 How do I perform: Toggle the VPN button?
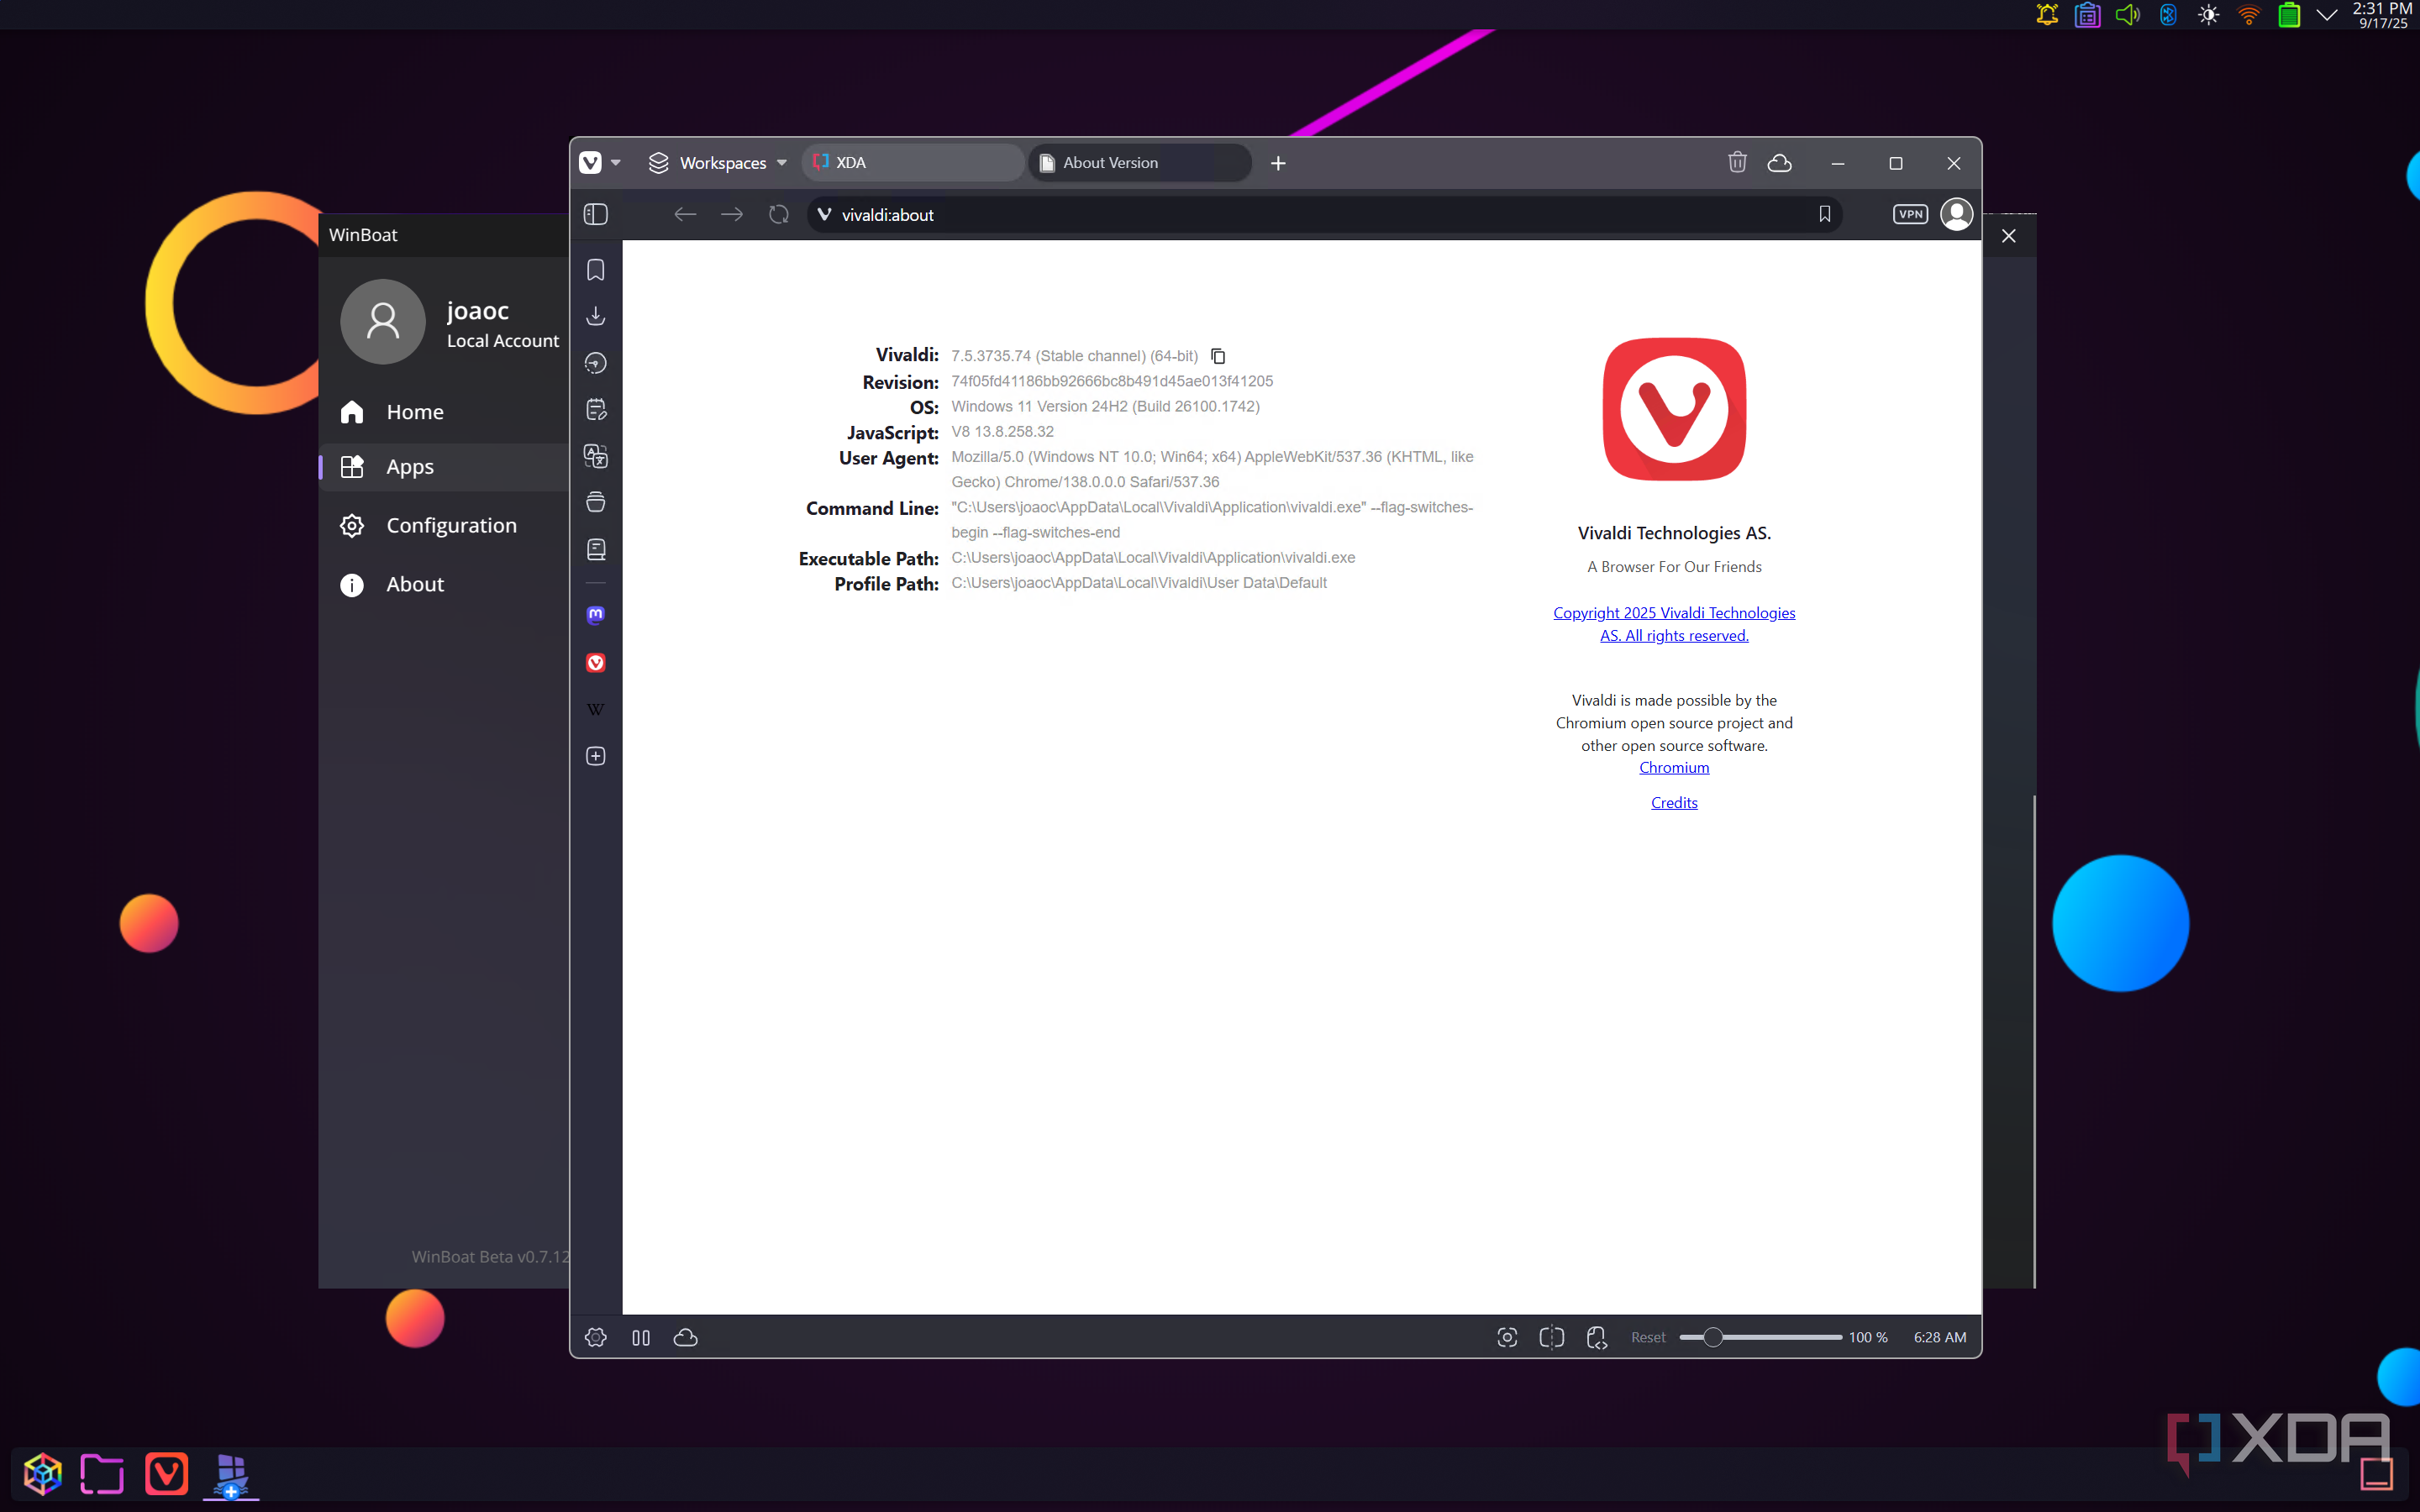click(1910, 214)
